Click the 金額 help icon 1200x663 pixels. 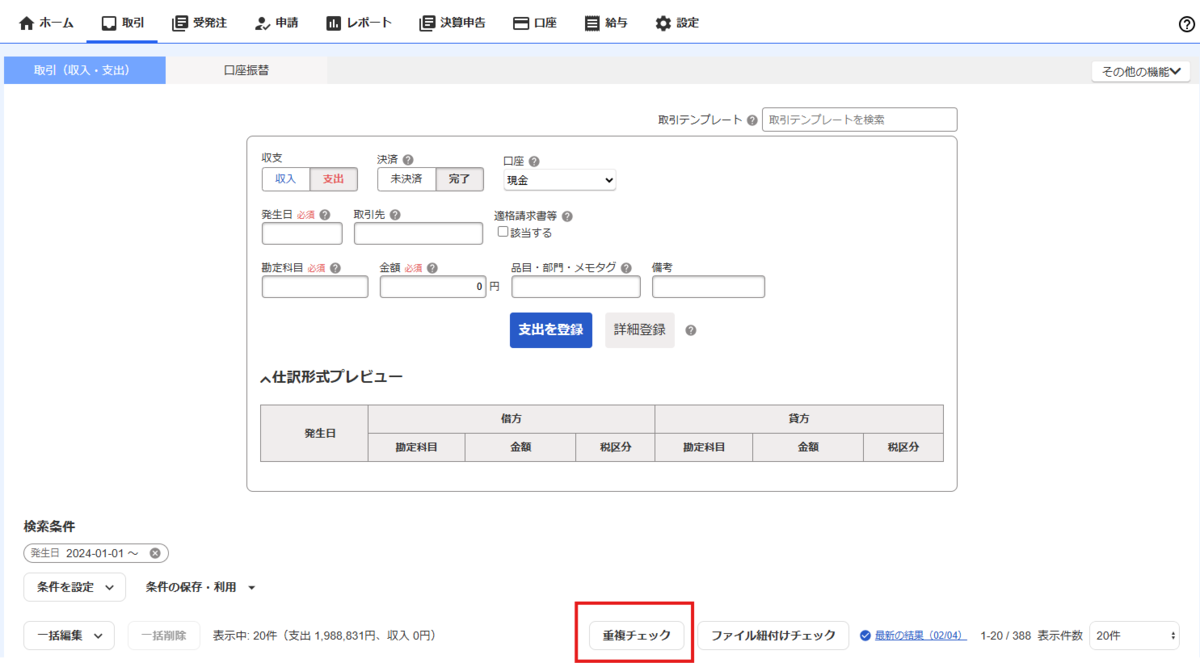431,268
